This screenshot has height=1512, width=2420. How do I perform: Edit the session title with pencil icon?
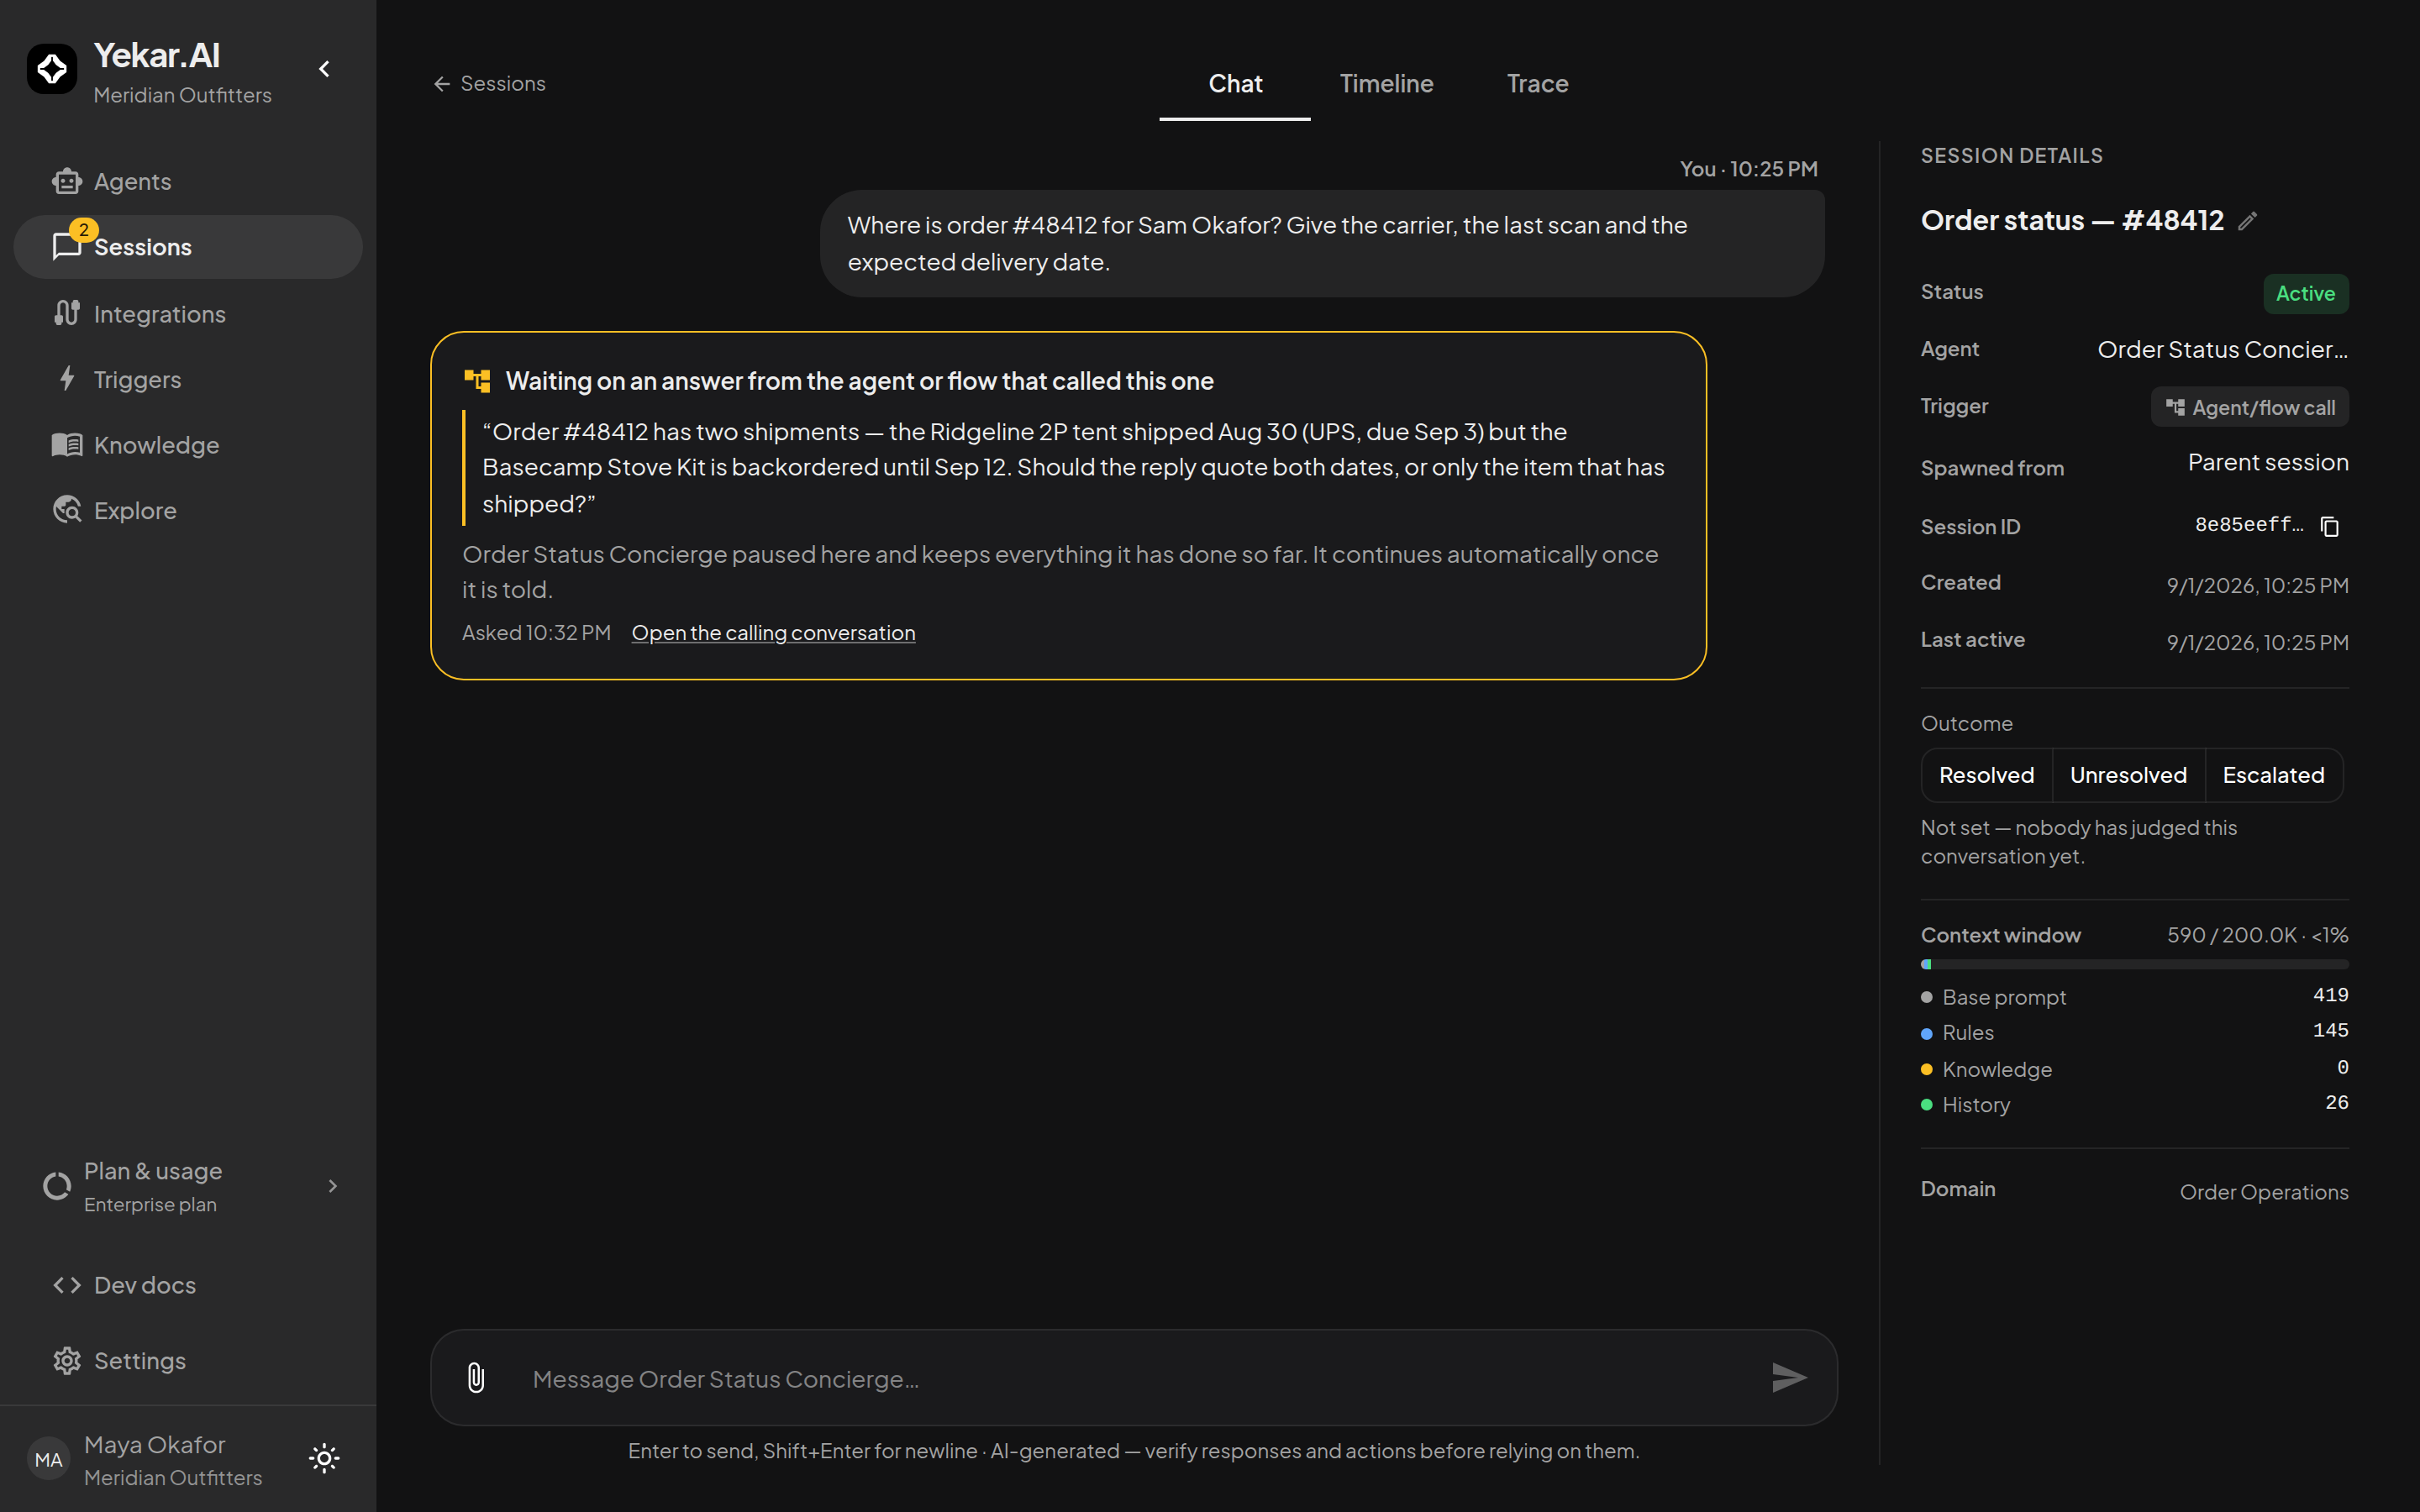[2248, 221]
